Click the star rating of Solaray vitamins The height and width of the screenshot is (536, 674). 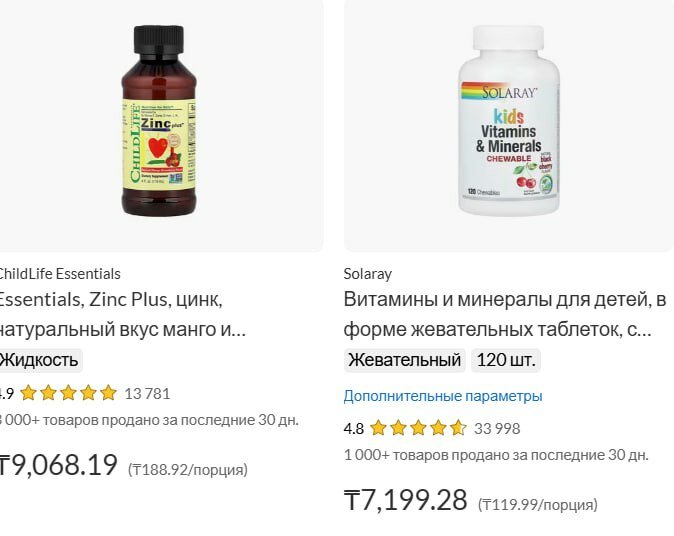pyautogui.click(x=418, y=428)
